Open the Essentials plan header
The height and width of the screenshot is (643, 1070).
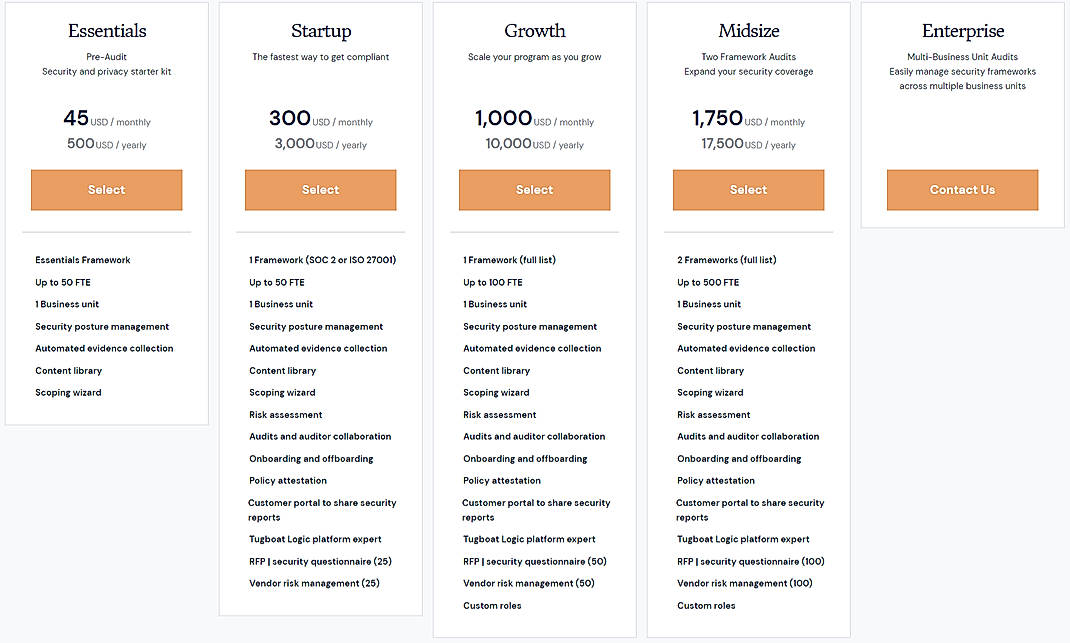click(106, 31)
